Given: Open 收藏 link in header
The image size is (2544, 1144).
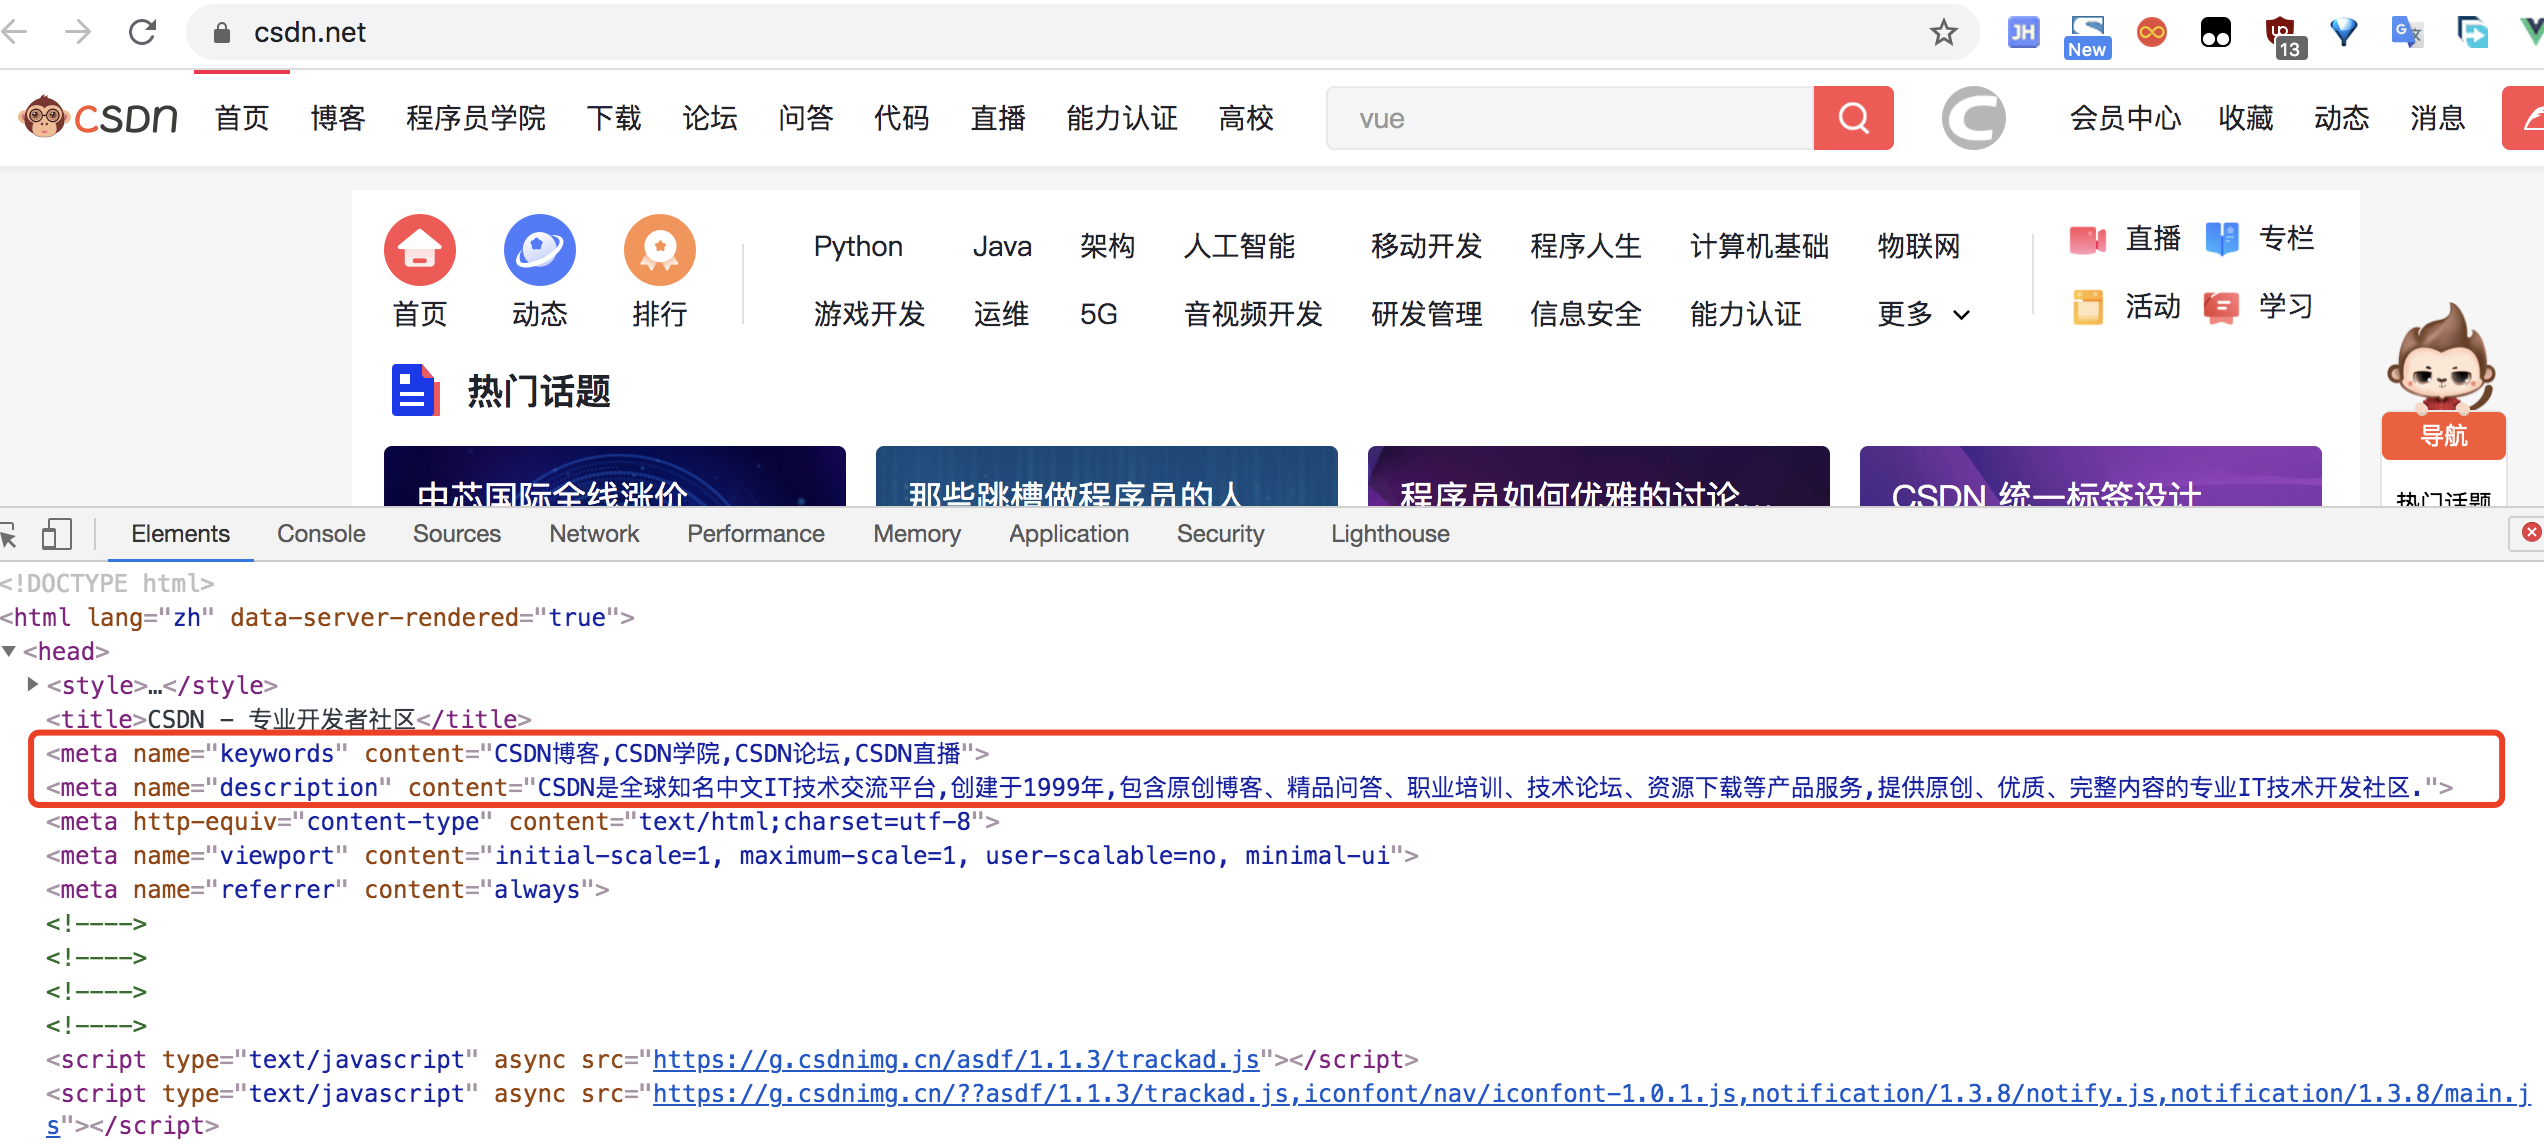Looking at the screenshot, I should coord(2246,118).
